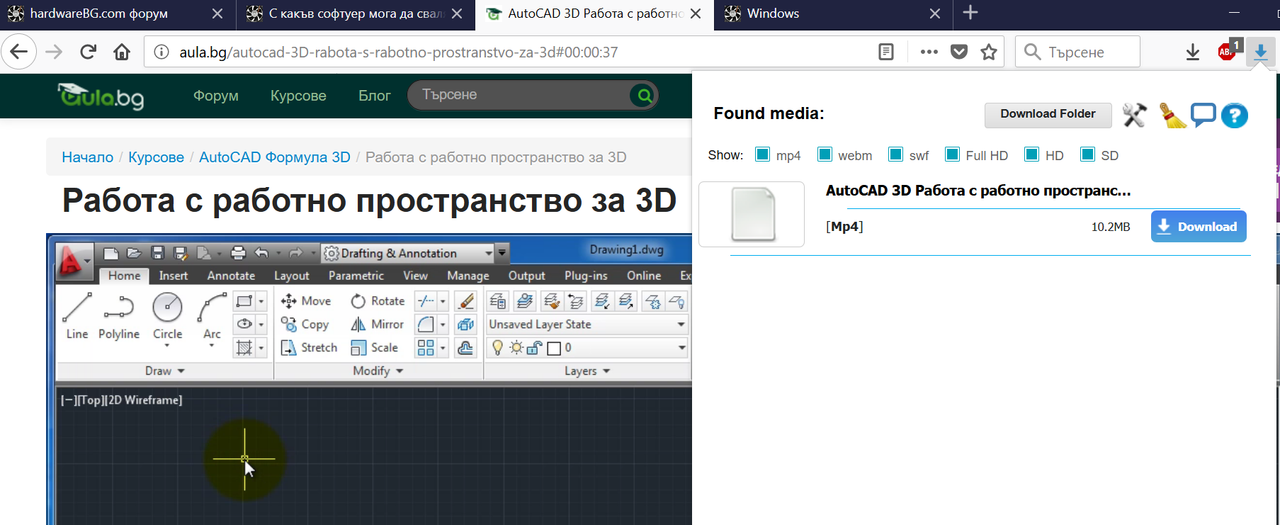Screen dimensions: 1280x525
Task: Select the Arc tool
Action: click(x=212, y=317)
